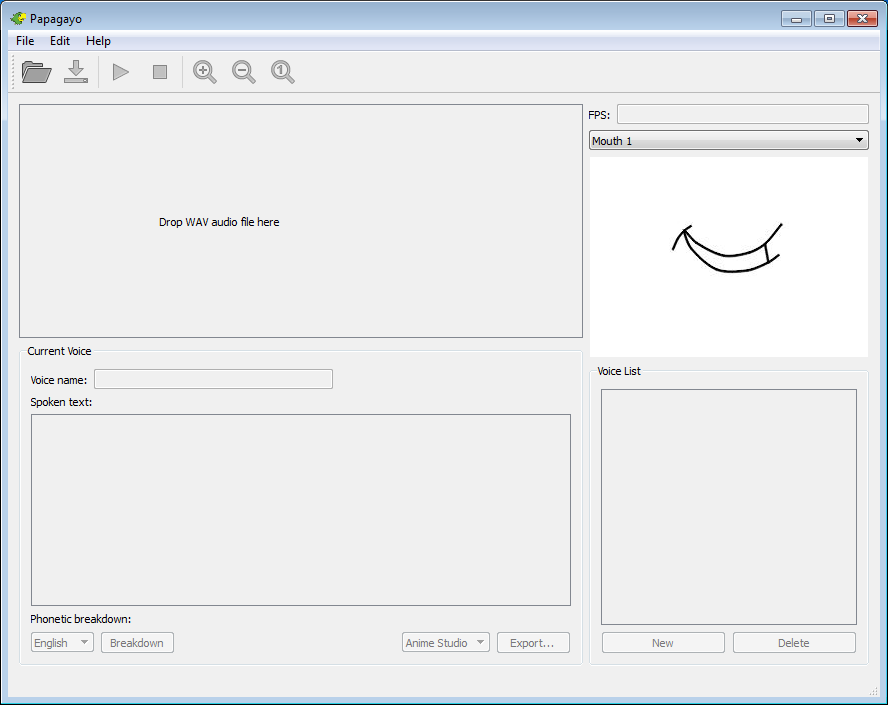
Task: Open the Help menu
Action: (x=98, y=41)
